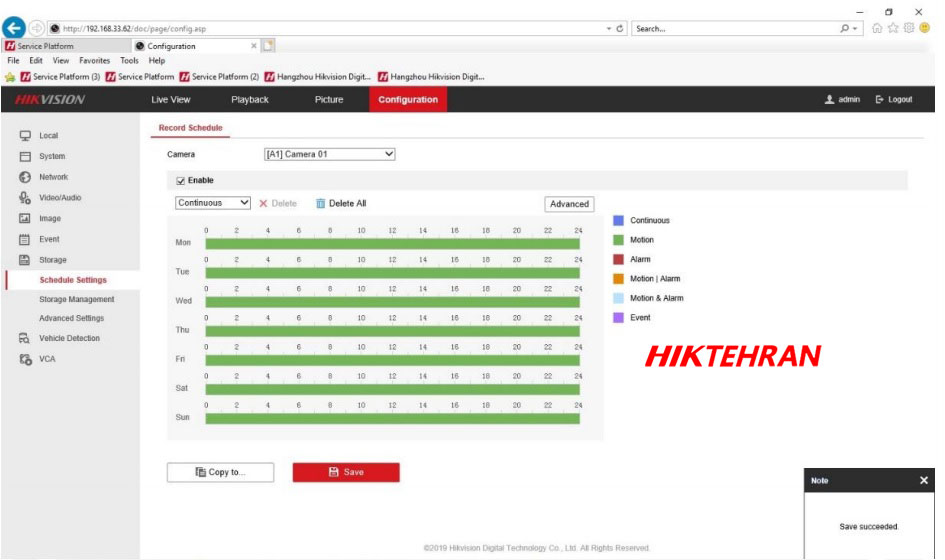
Task: Refresh the page with reload icon
Action: pyautogui.click(x=620, y=28)
